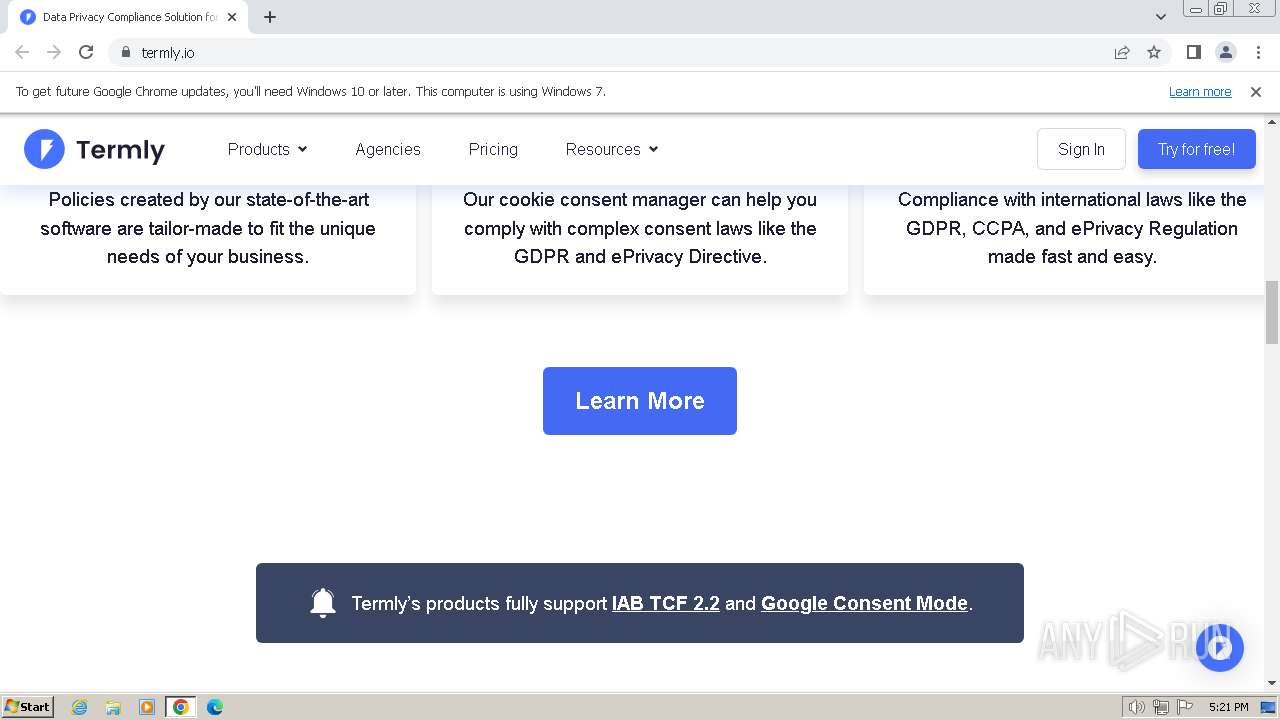Expand the Resources dropdown menu

pos(612,149)
